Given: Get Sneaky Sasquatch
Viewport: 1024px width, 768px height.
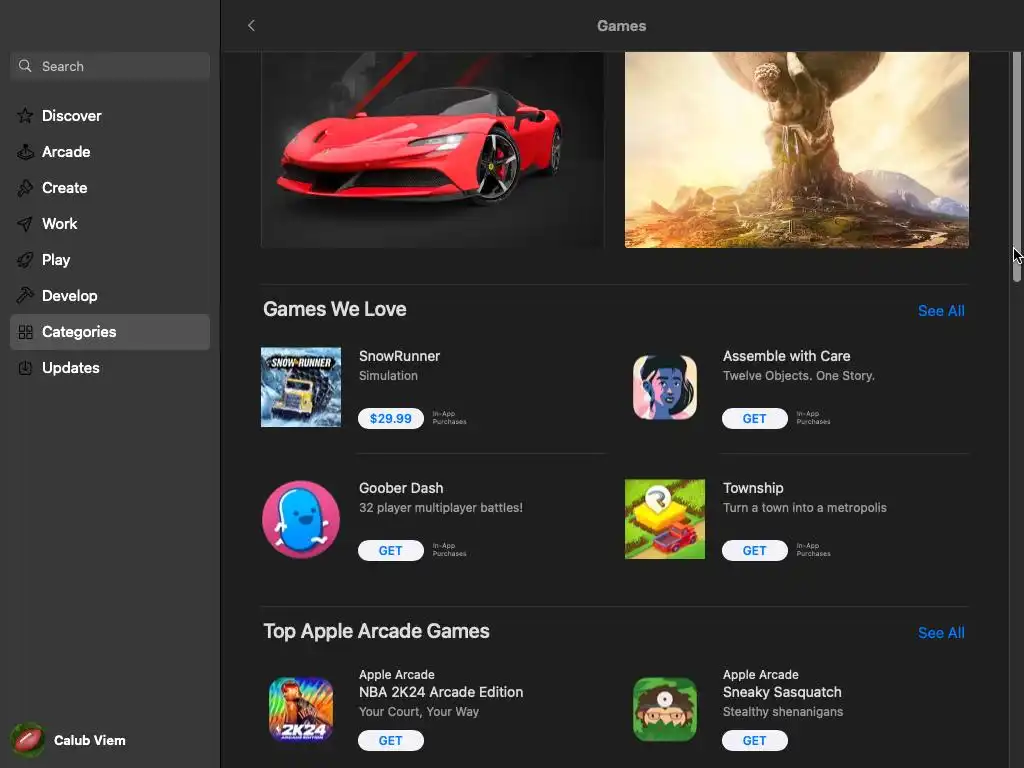Looking at the screenshot, I should [754, 741].
